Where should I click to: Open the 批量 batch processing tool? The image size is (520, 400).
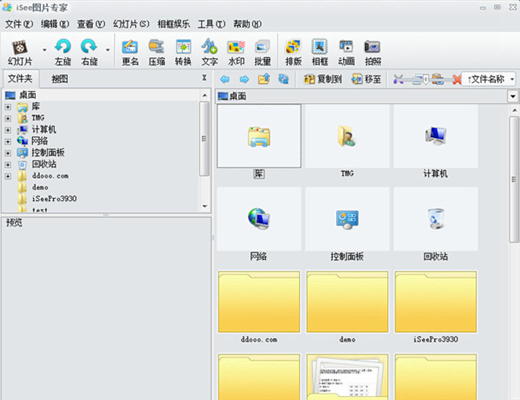tap(262, 53)
